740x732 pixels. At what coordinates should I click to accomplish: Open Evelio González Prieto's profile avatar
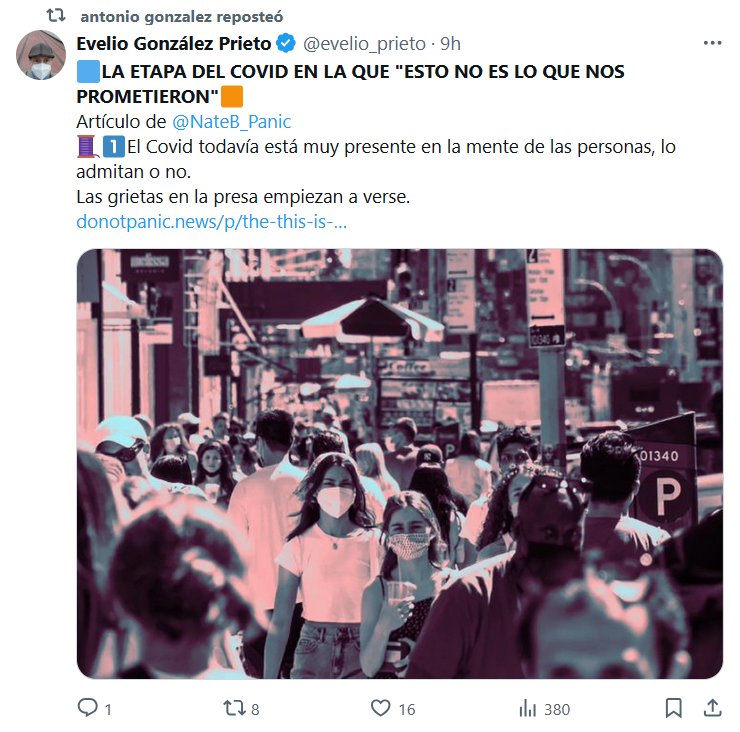pos(41,55)
